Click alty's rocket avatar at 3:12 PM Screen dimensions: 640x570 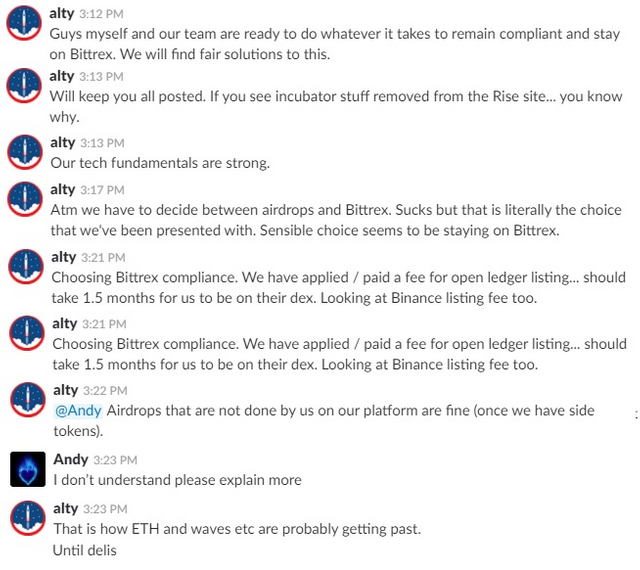pyautogui.click(x=24, y=23)
